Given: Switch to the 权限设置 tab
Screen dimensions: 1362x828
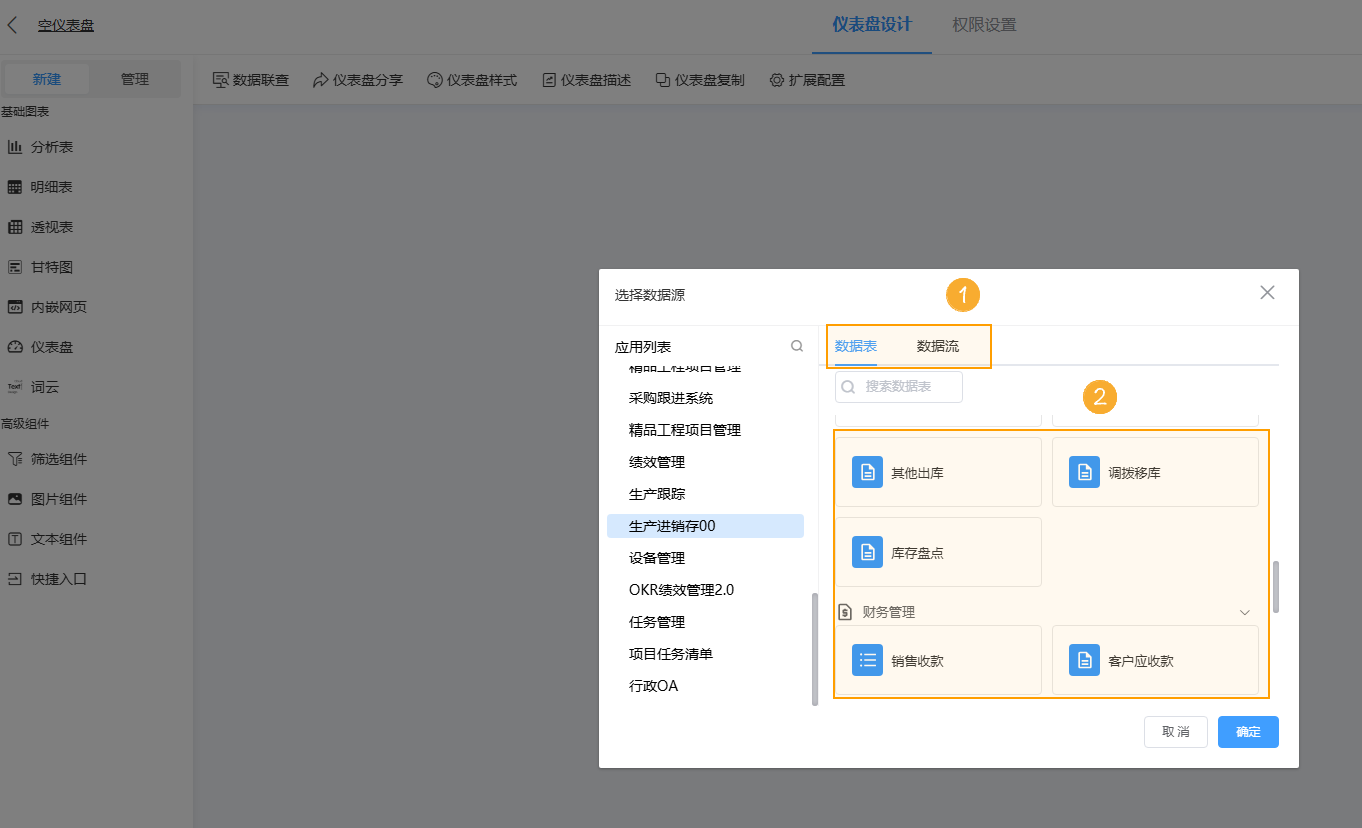Looking at the screenshot, I should click(x=983, y=24).
